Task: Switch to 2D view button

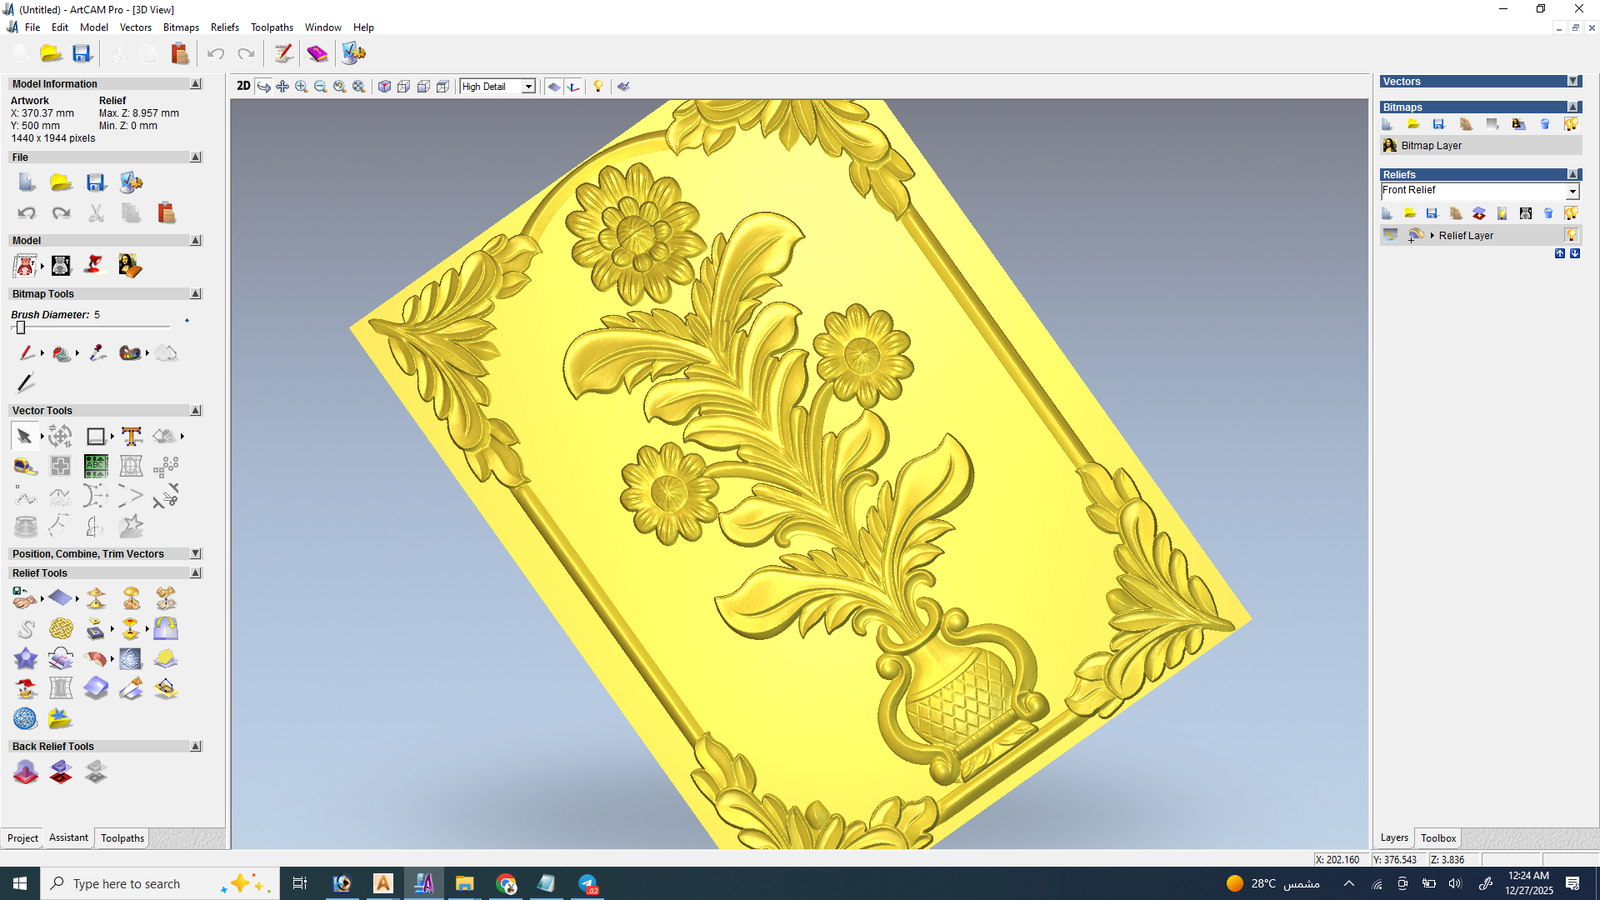Action: coord(243,87)
